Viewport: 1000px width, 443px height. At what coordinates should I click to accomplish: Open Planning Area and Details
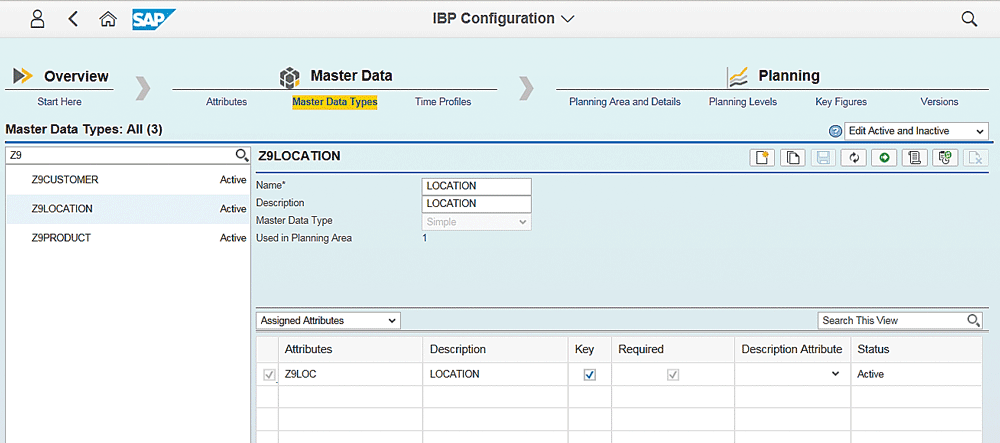[624, 101]
